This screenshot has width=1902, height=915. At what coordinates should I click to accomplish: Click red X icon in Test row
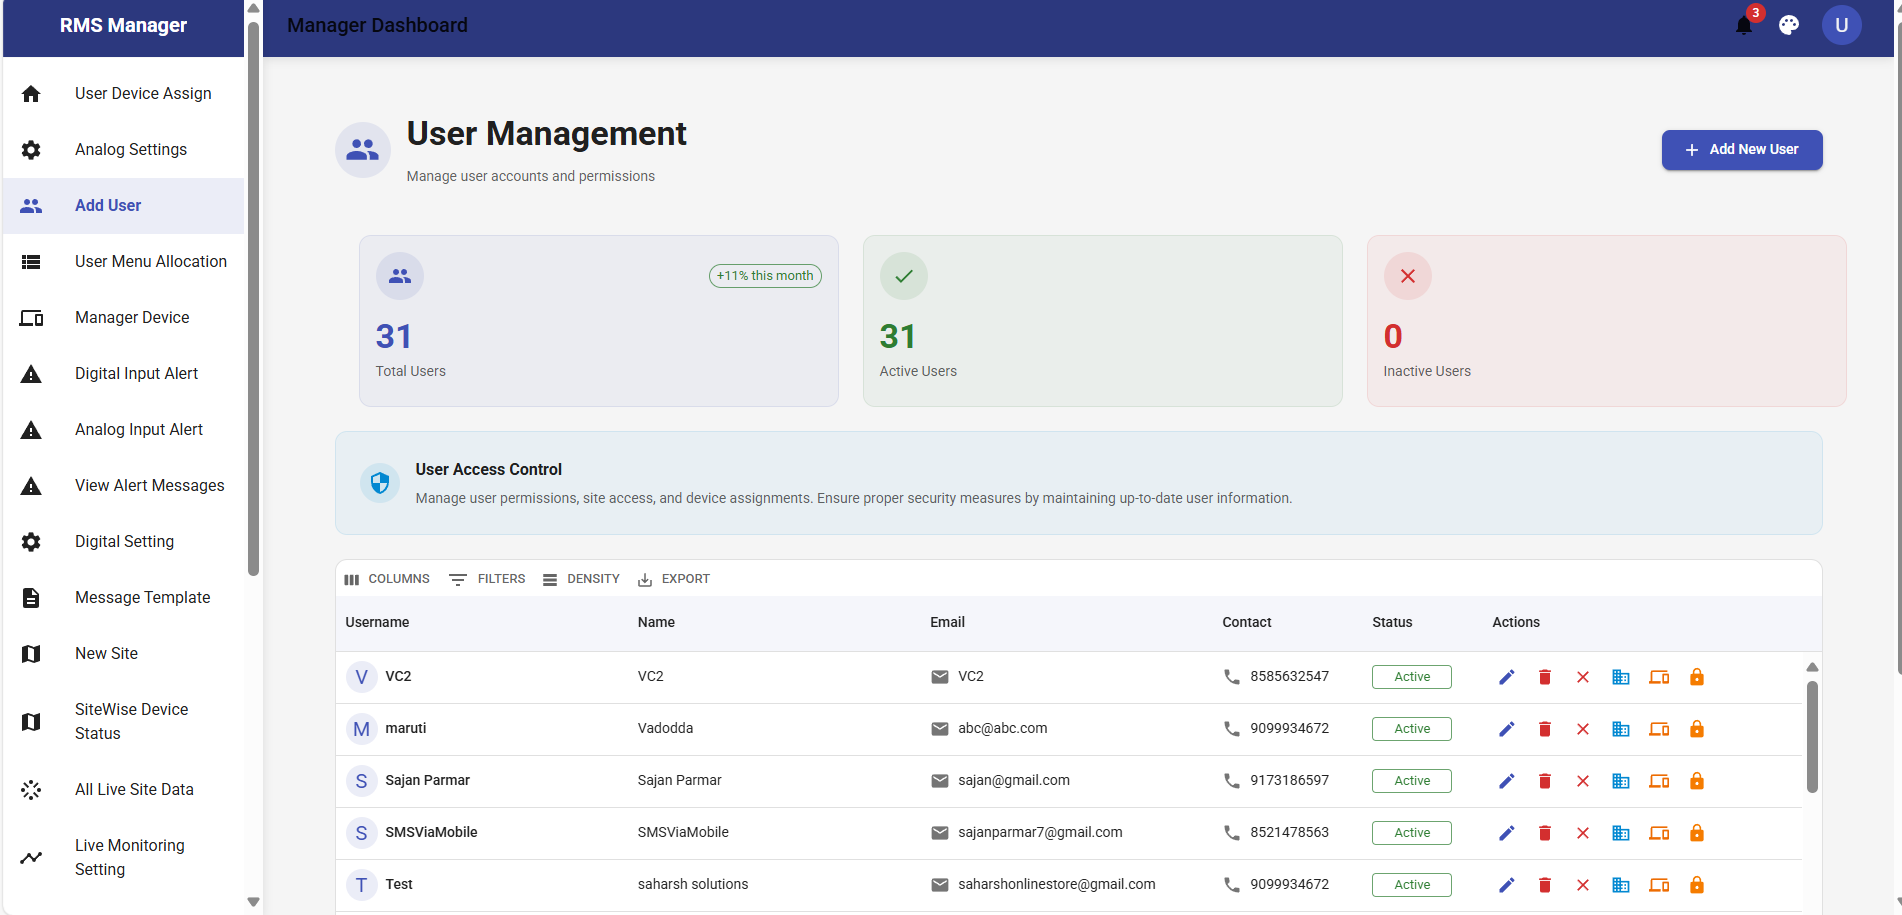(x=1582, y=885)
